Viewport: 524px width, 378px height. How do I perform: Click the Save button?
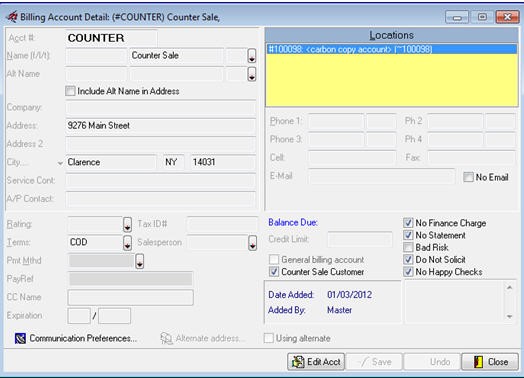tap(374, 362)
